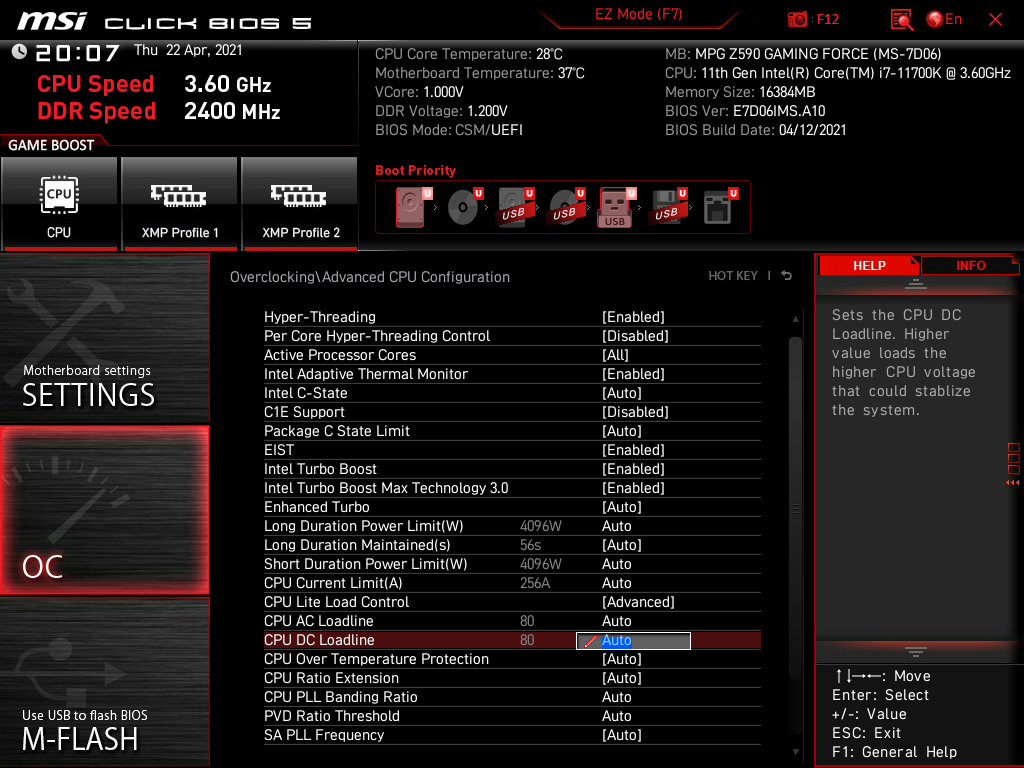Select the USB hard disk boot icon

[515, 207]
